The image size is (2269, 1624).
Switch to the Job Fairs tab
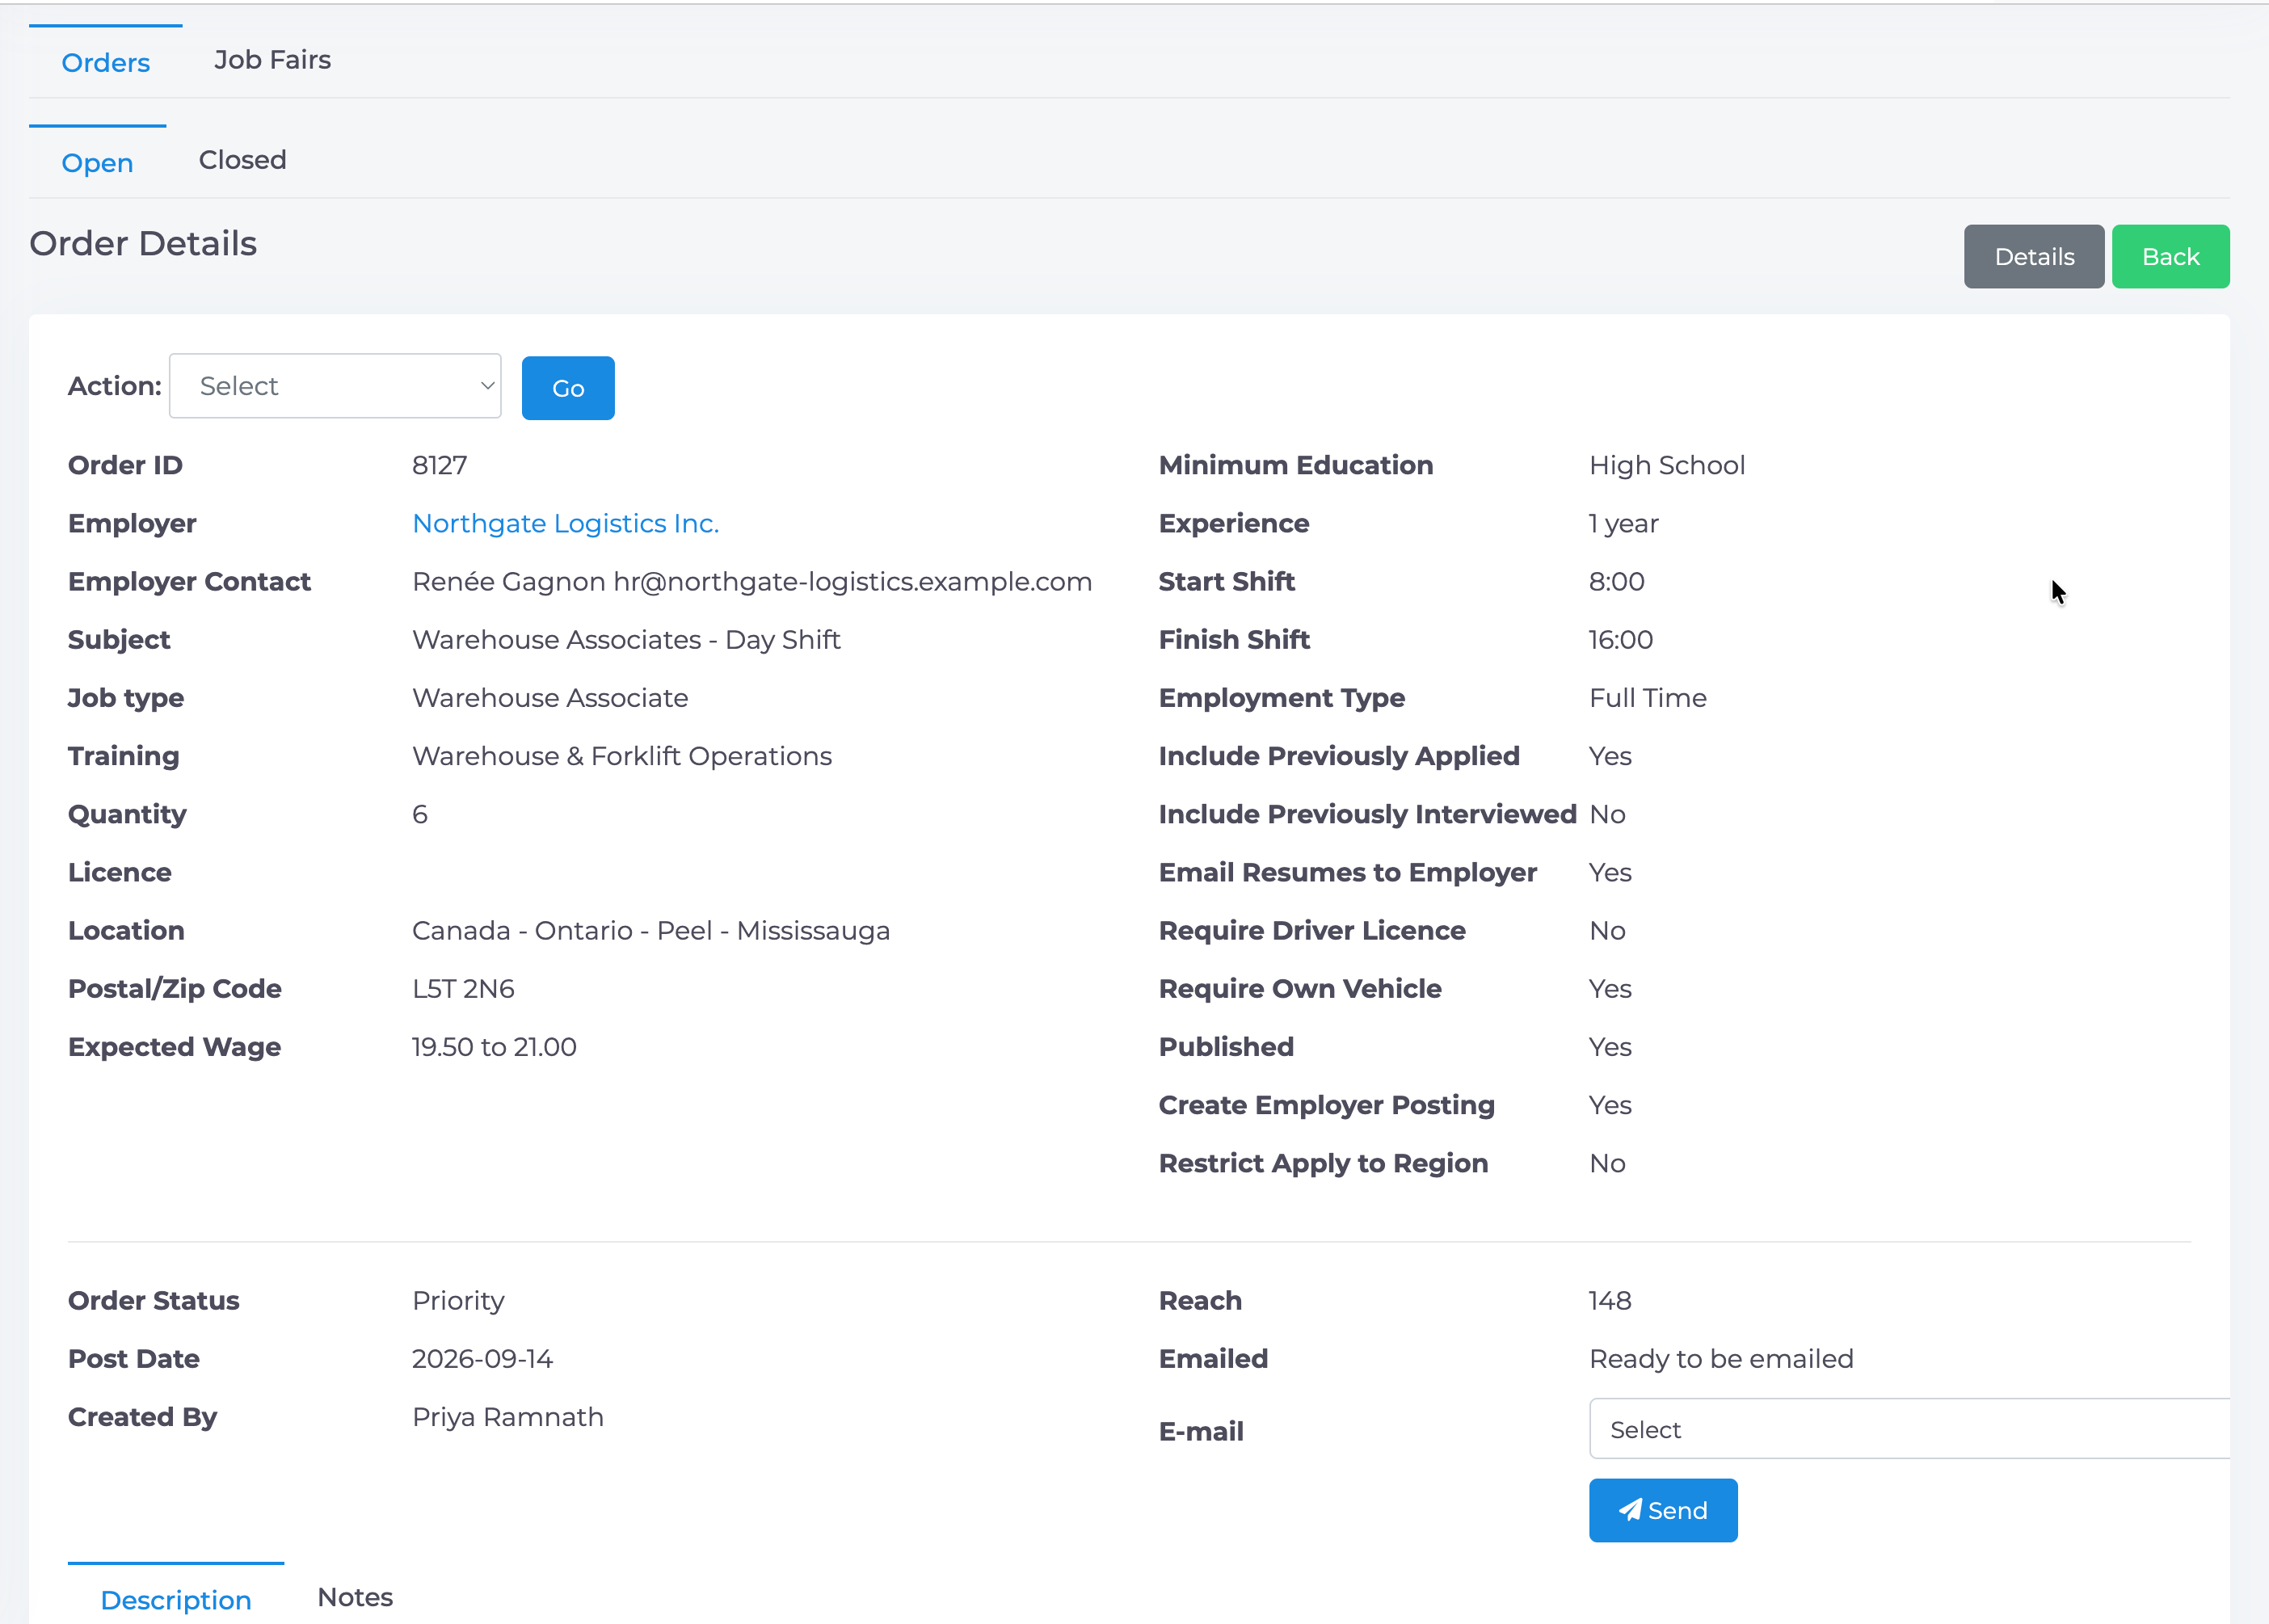[272, 60]
